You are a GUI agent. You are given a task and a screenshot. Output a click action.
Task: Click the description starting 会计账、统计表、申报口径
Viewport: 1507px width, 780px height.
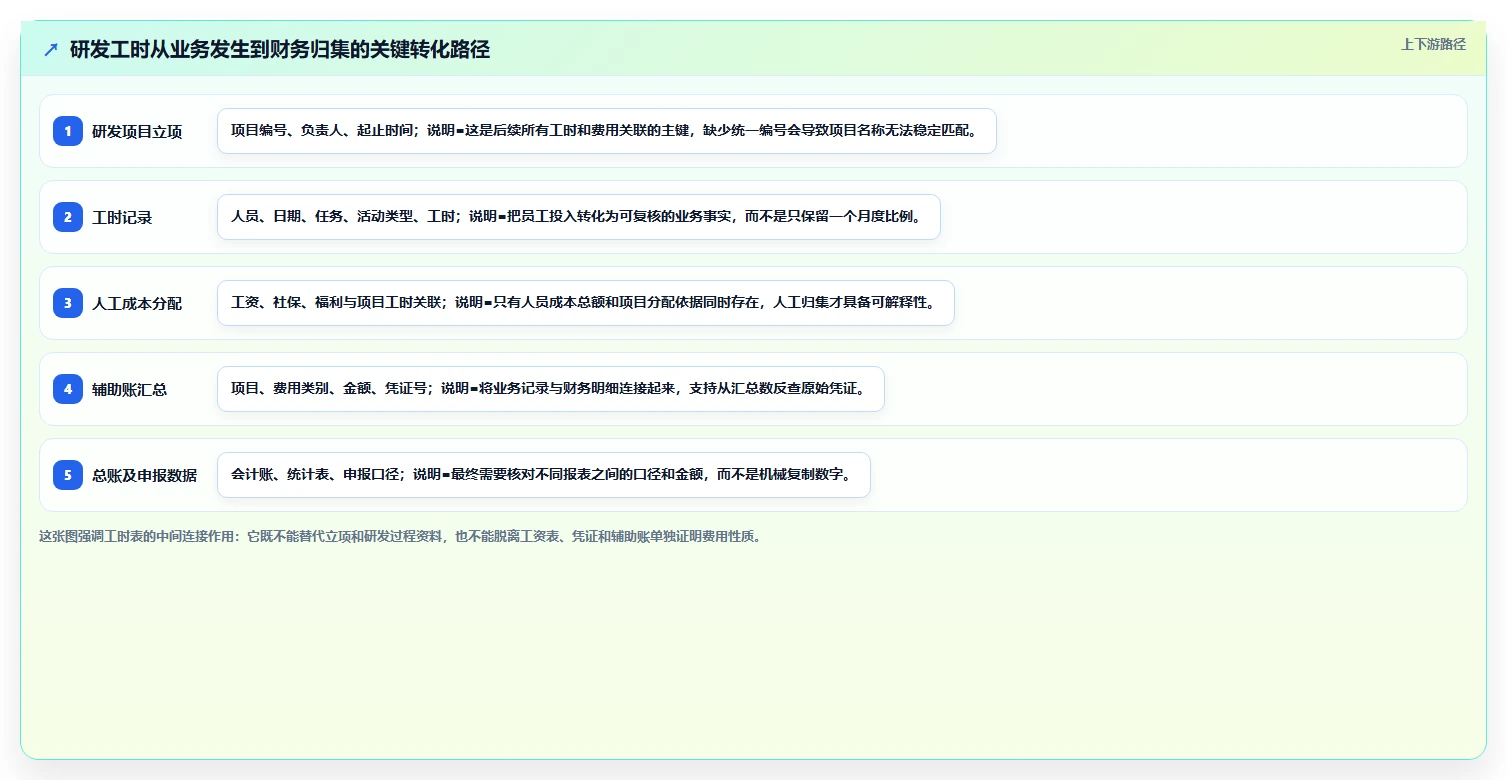[x=544, y=475]
